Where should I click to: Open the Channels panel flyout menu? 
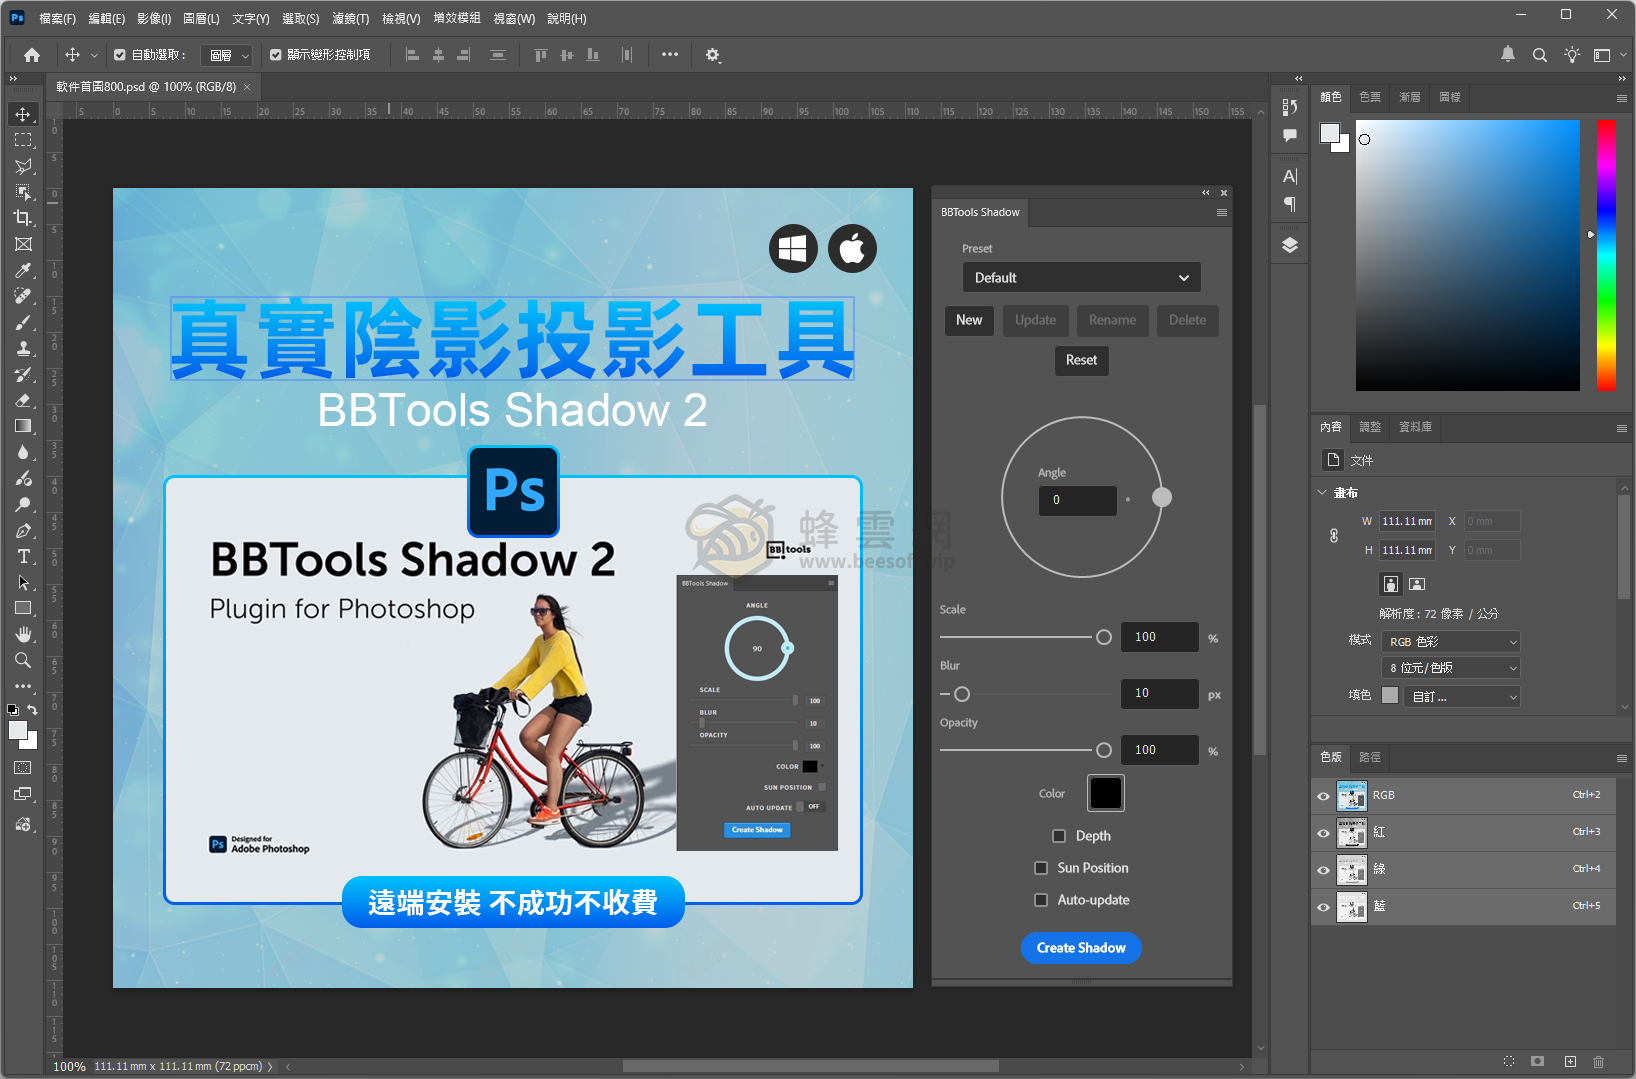(1621, 758)
